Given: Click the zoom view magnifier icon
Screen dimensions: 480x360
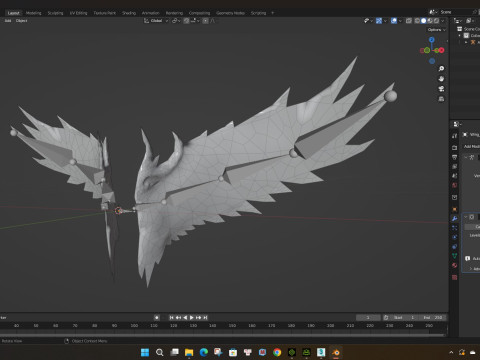Looking at the screenshot, I should click(441, 68).
